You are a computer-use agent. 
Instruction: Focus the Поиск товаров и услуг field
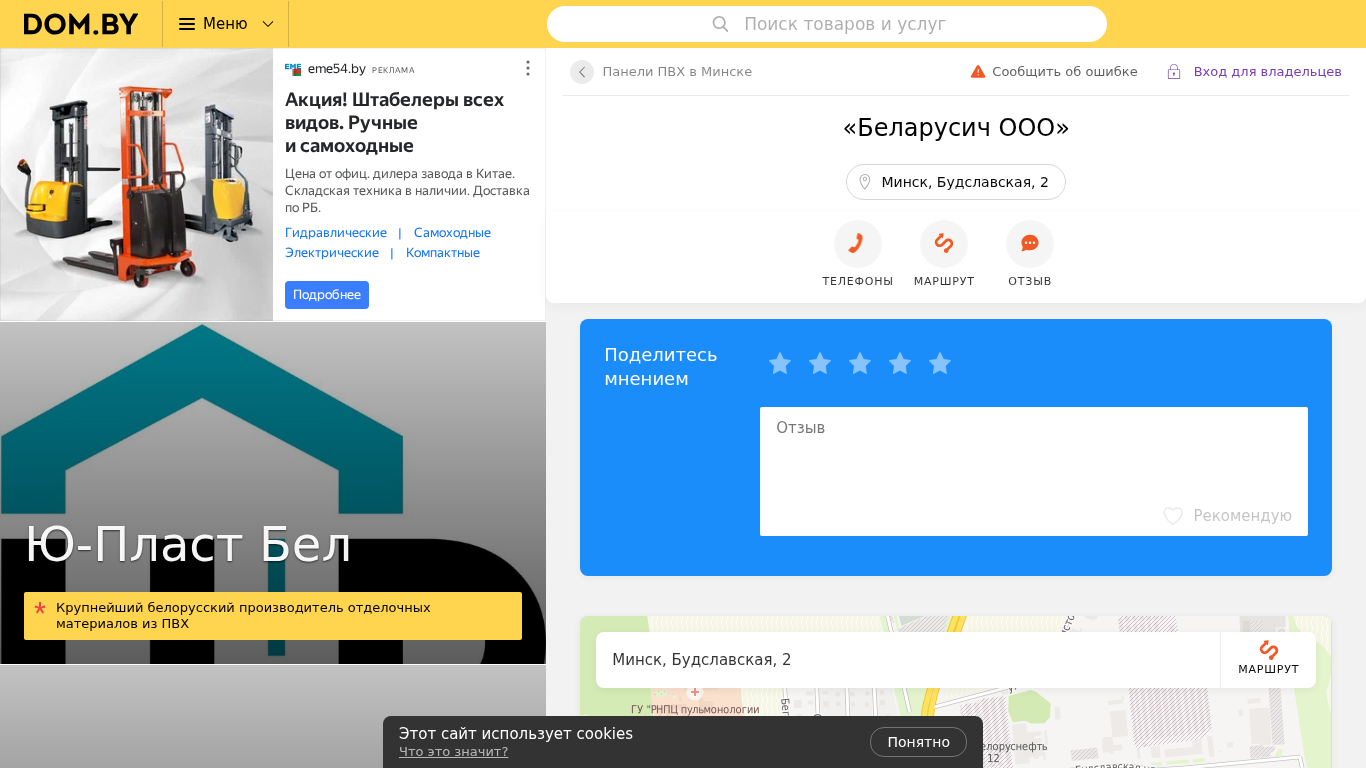click(827, 24)
